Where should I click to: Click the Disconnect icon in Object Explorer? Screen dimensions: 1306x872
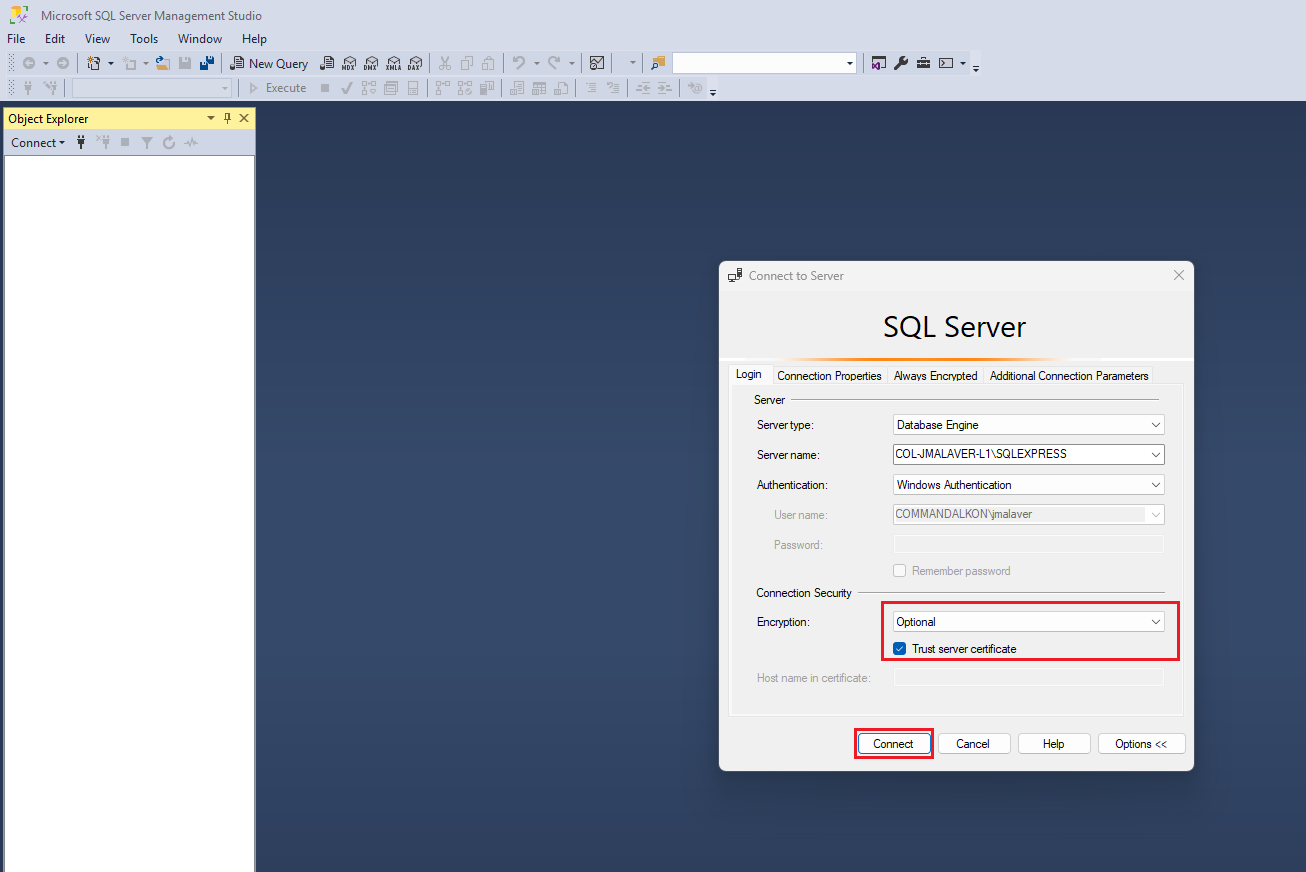pyautogui.click(x=103, y=143)
